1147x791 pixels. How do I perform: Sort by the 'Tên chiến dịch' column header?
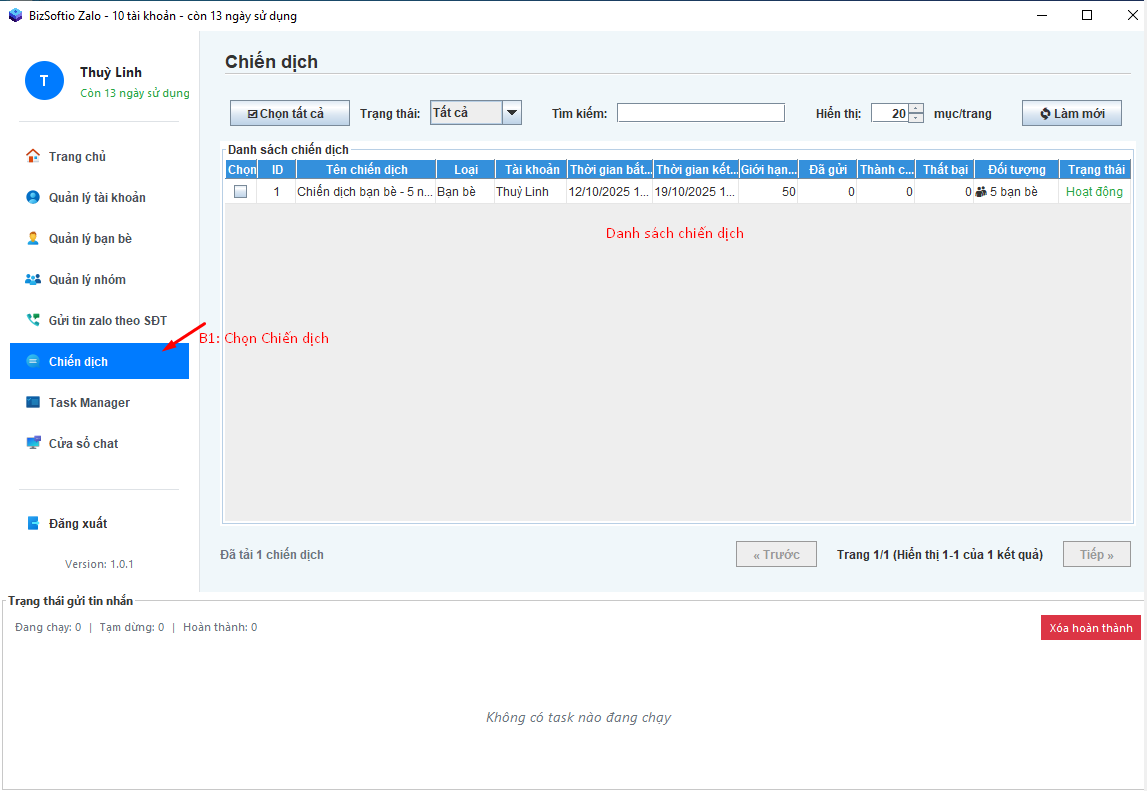(366, 170)
